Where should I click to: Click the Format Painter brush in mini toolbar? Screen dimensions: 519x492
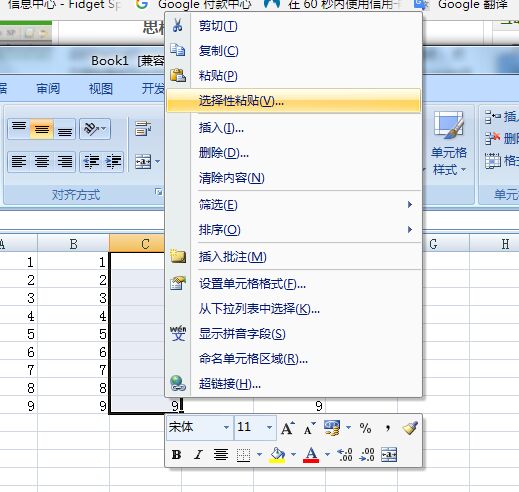[x=410, y=428]
